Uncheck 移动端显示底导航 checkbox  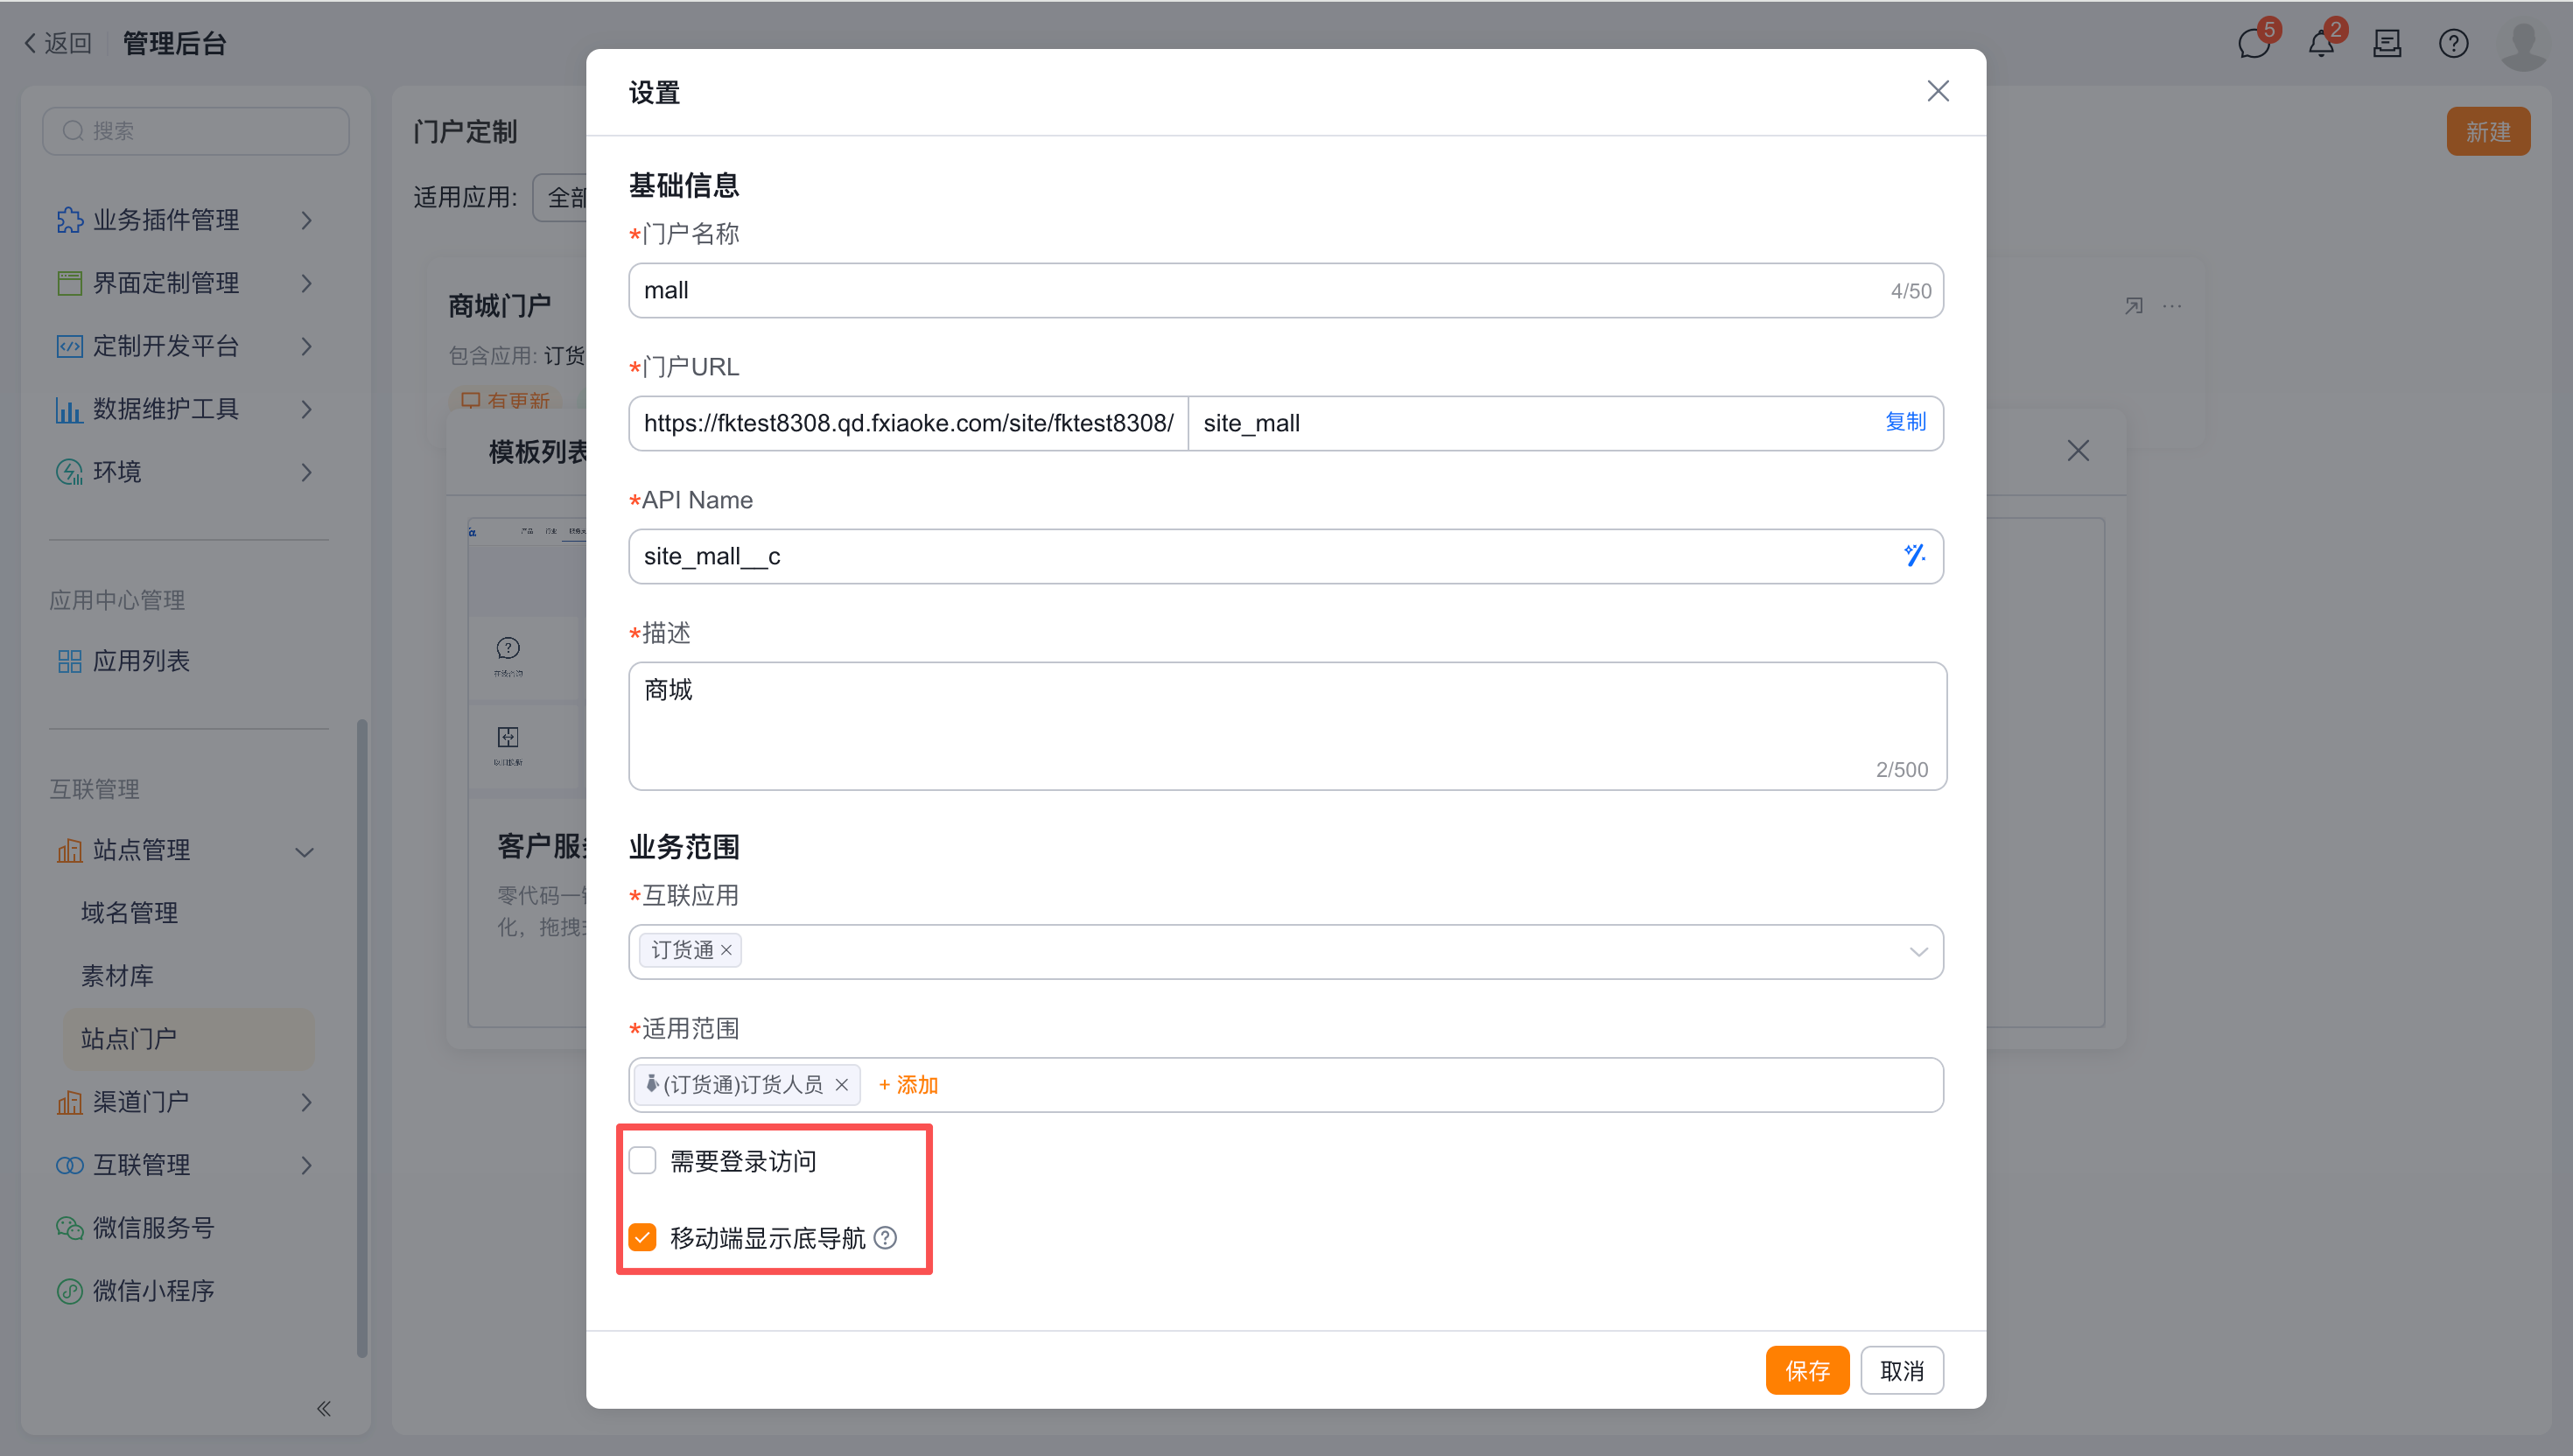643,1238
